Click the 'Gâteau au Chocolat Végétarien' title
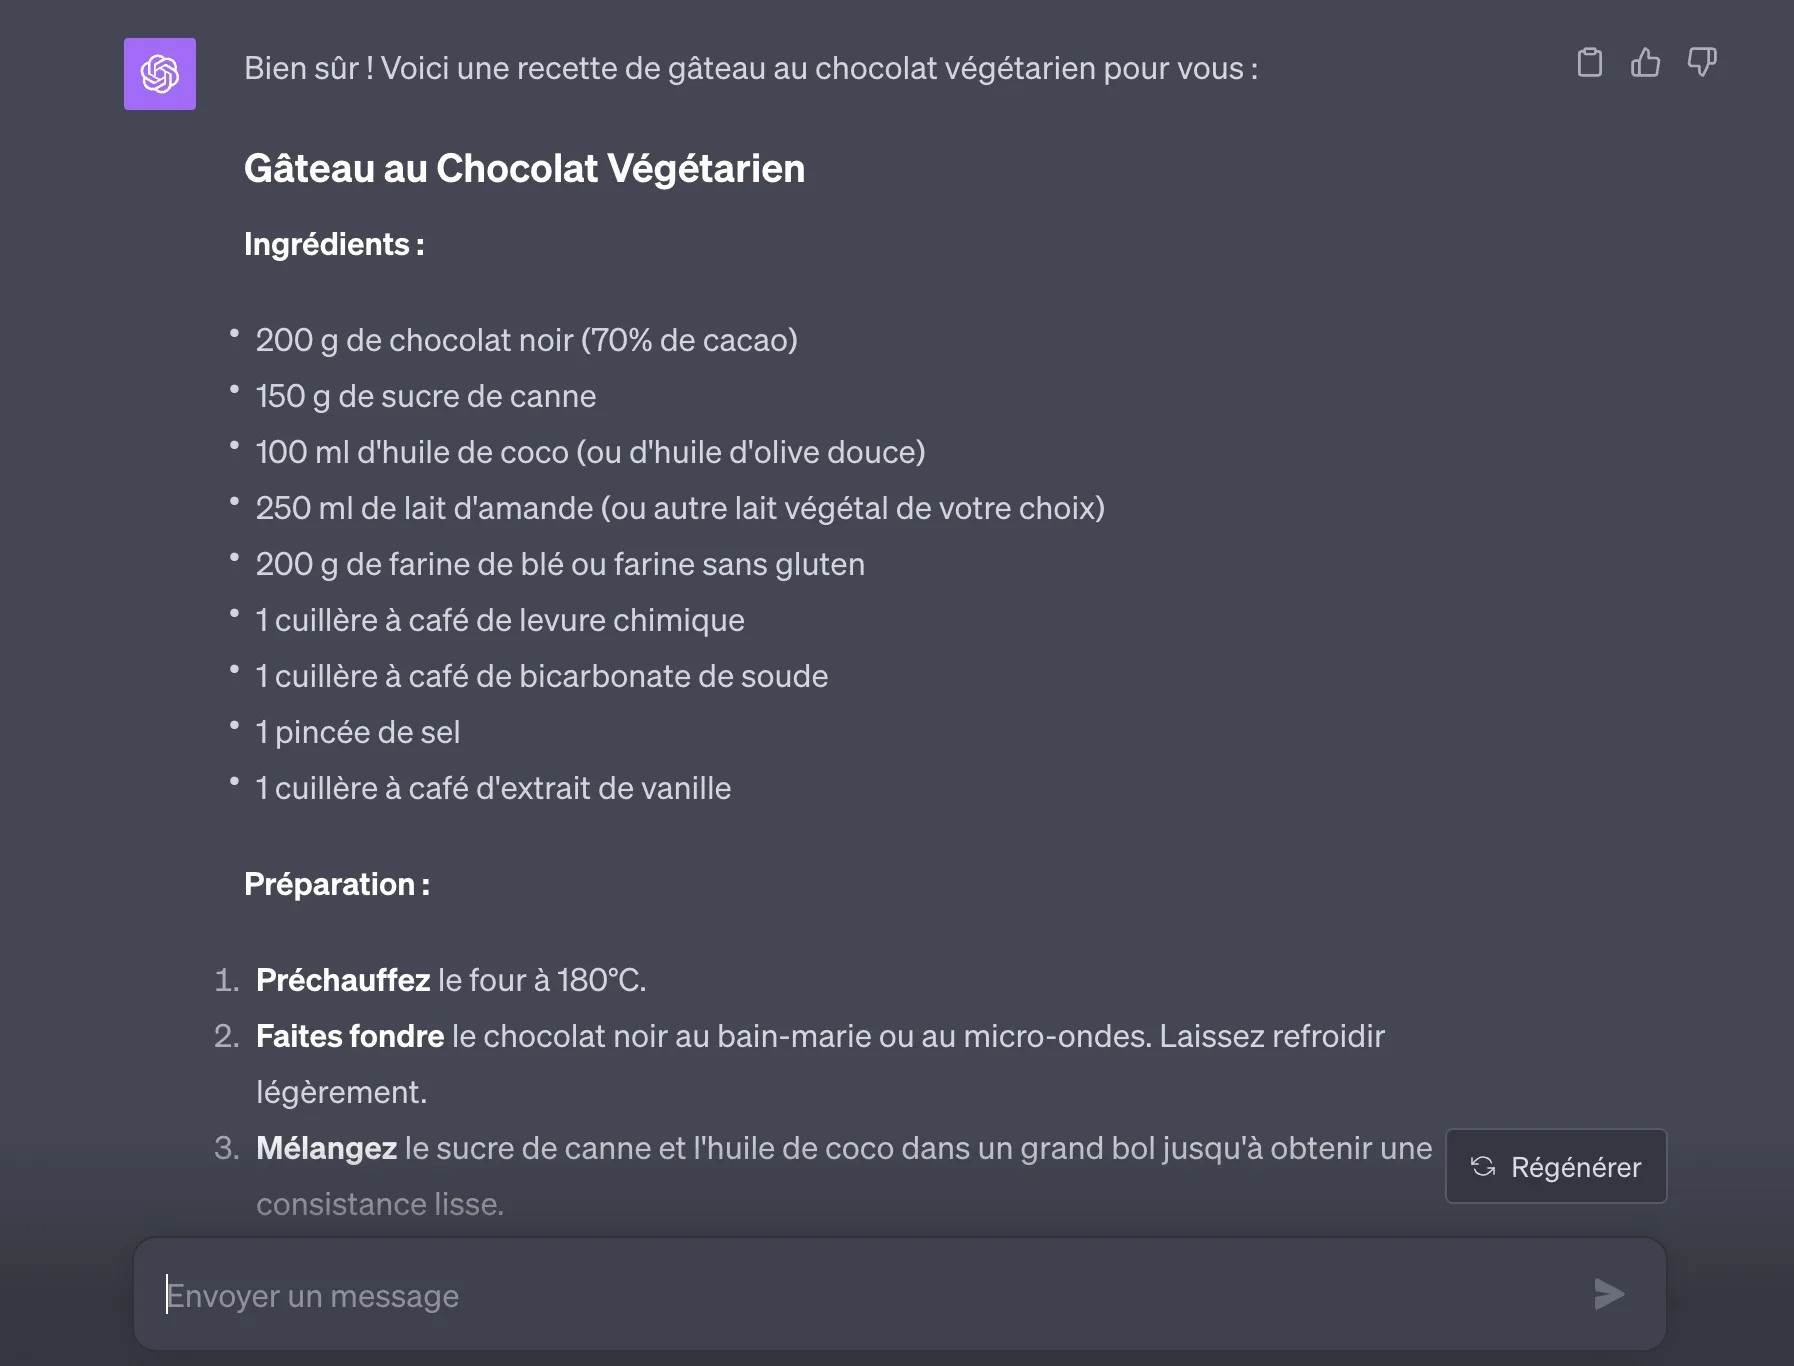This screenshot has height=1366, width=1794. click(524, 169)
